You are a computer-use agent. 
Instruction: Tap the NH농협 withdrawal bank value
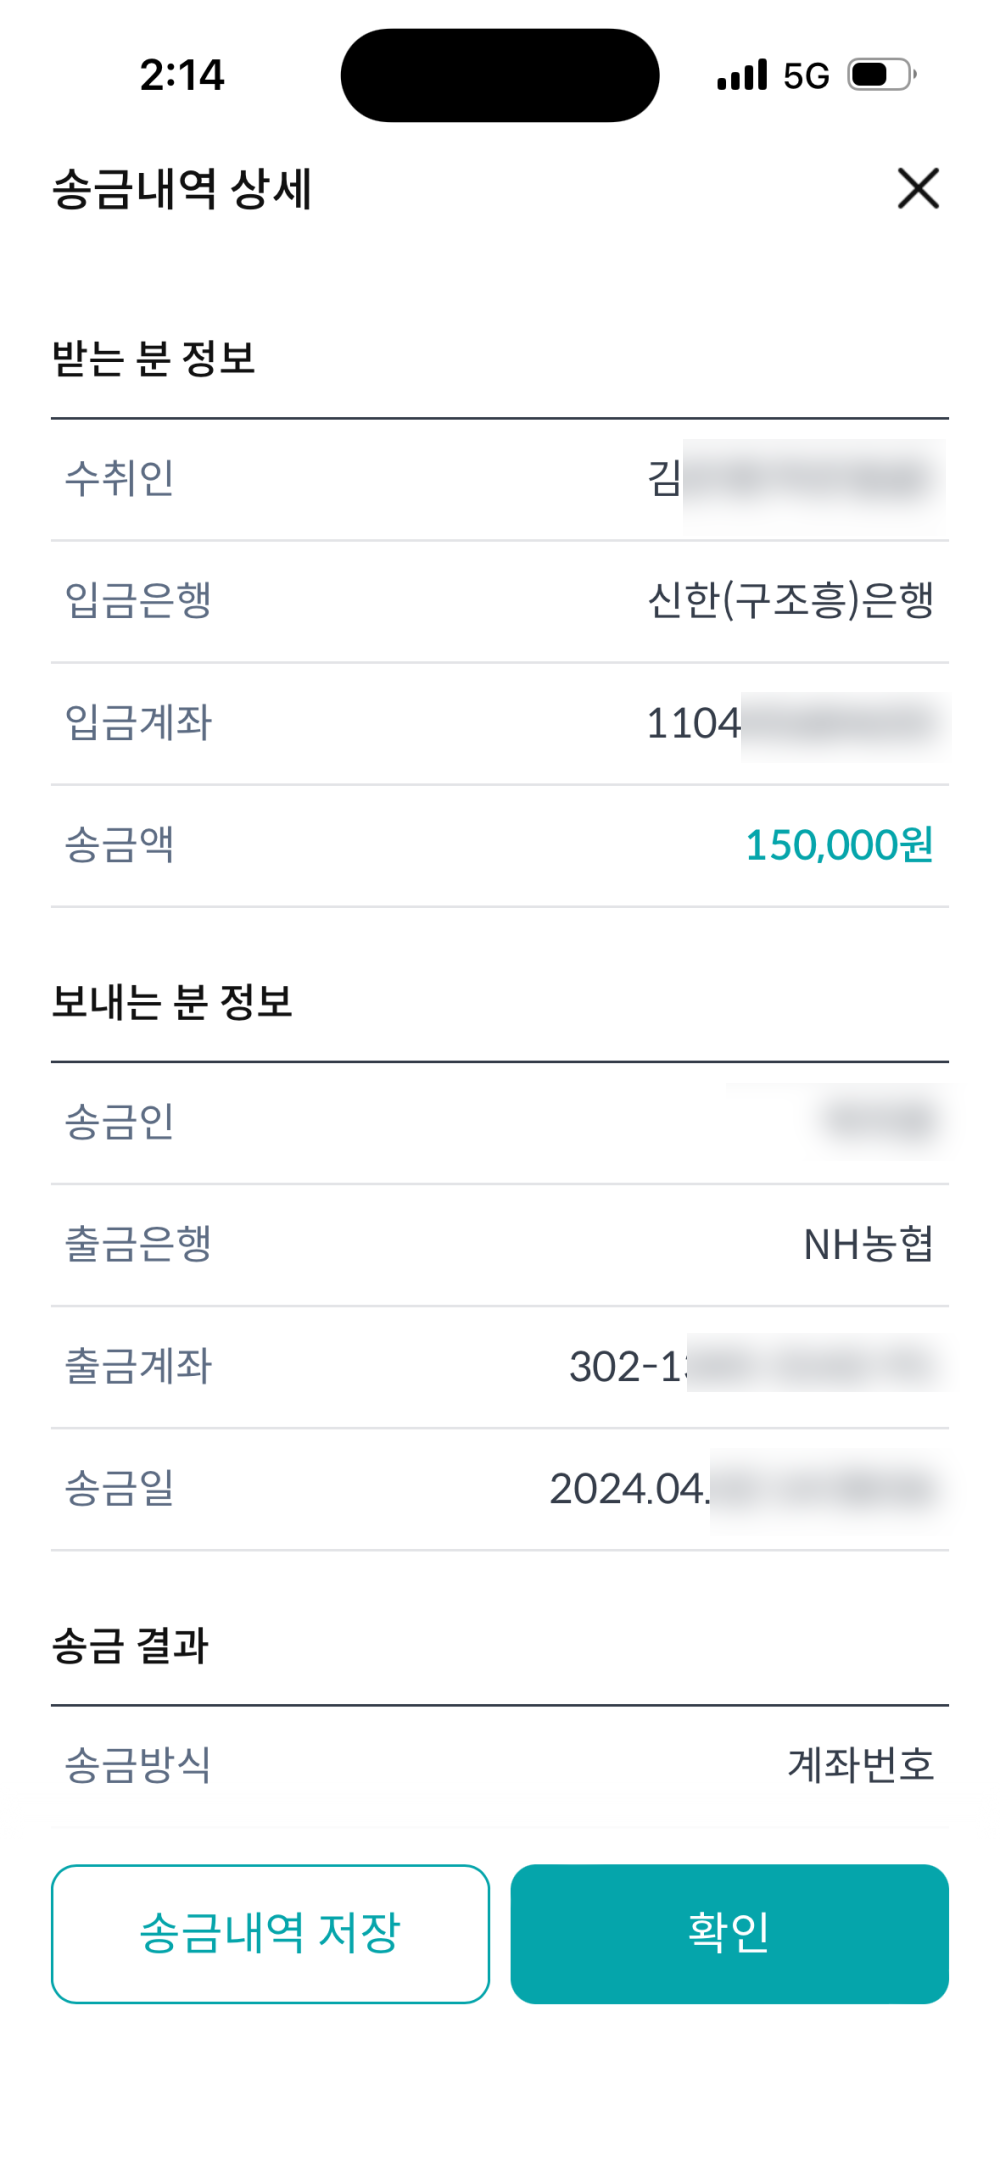(x=868, y=1244)
